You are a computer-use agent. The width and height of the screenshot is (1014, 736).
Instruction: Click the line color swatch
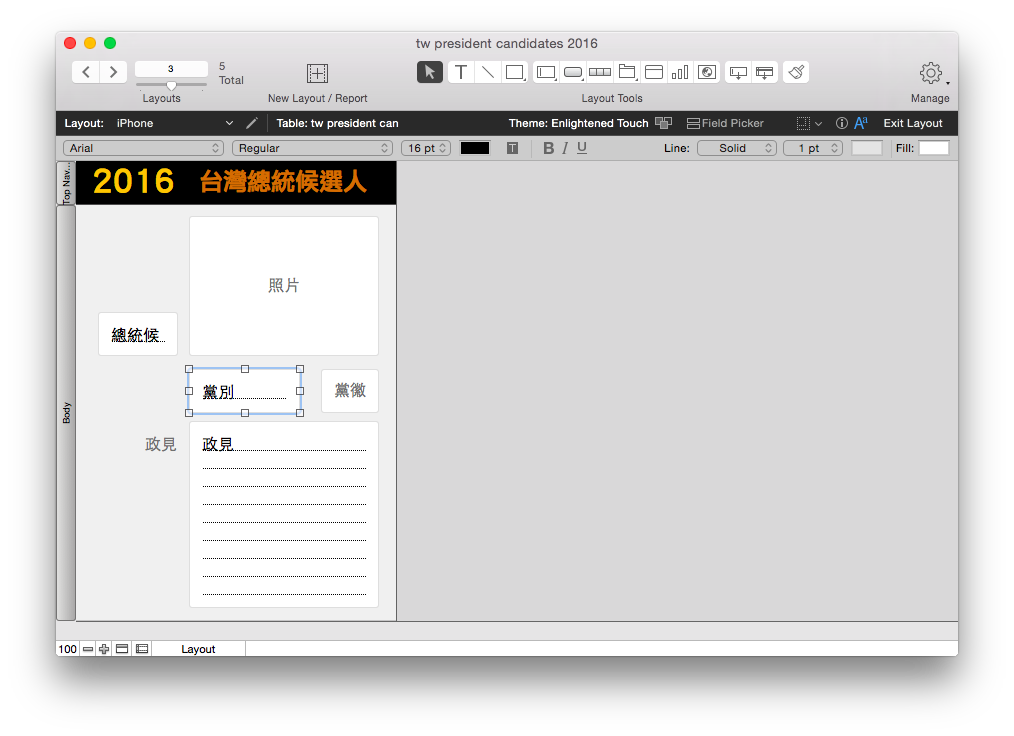tap(867, 148)
